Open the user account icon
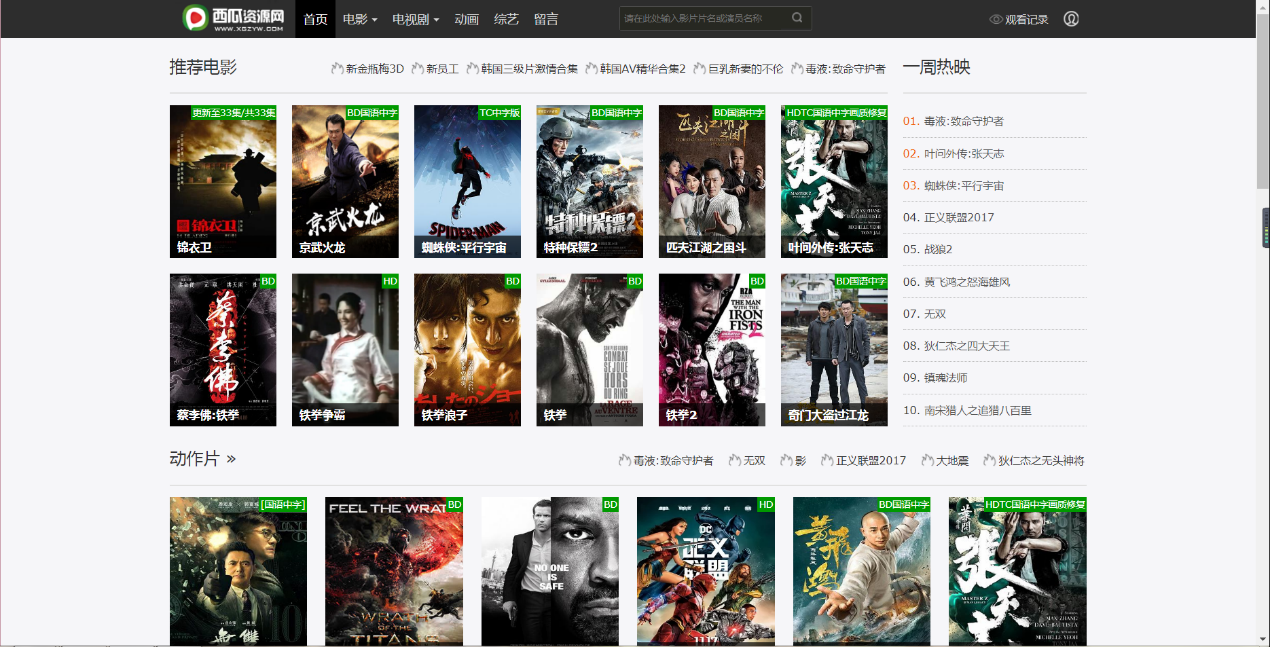This screenshot has width=1270, height=647. pyautogui.click(x=1072, y=19)
